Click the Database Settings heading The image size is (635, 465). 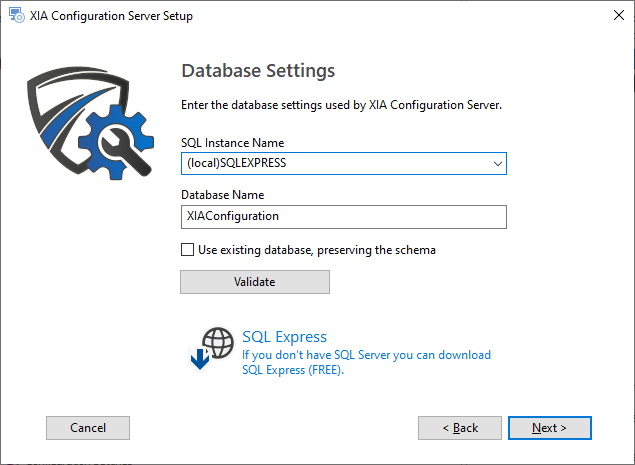pyautogui.click(x=257, y=71)
